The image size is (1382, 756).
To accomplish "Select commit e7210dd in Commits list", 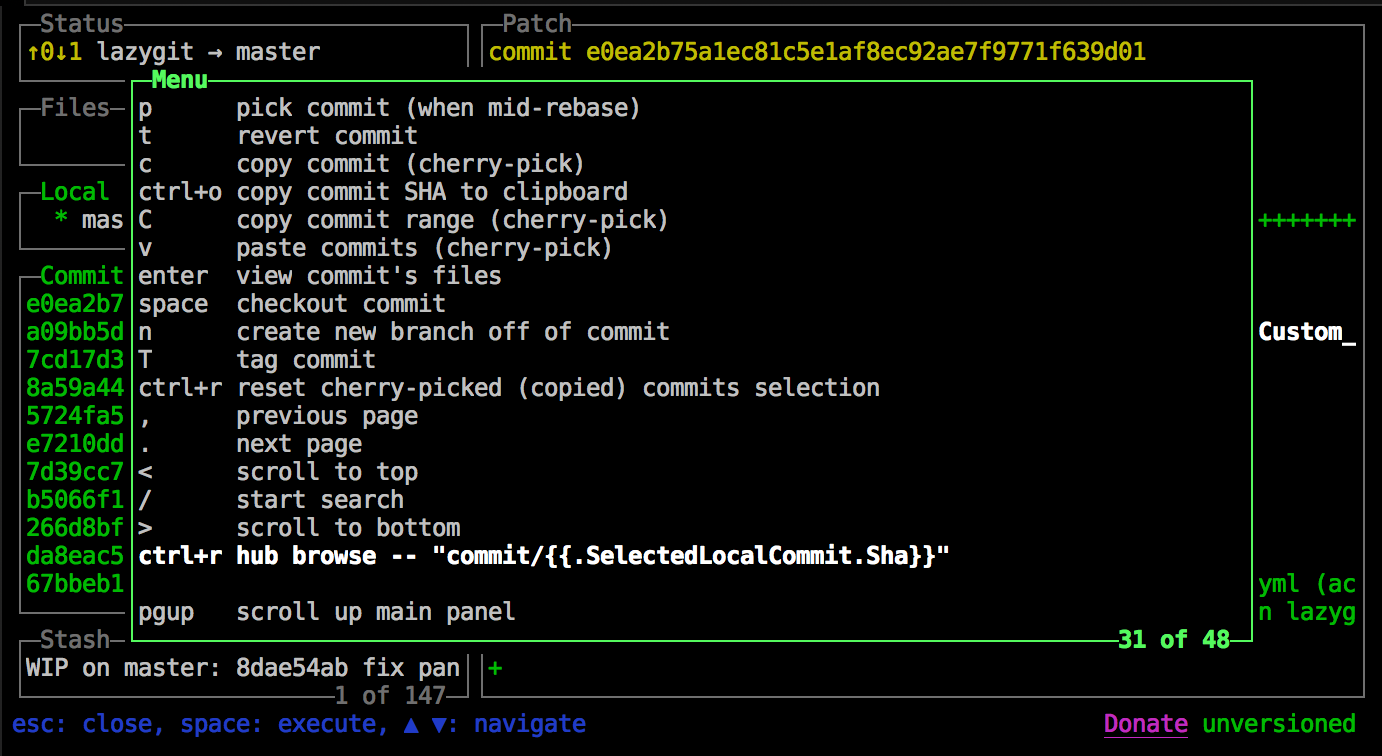I will pos(76,443).
